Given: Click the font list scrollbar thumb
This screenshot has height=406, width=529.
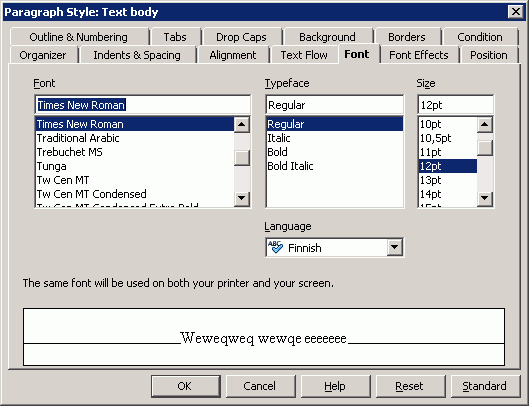Looking at the screenshot, I should [x=242, y=158].
